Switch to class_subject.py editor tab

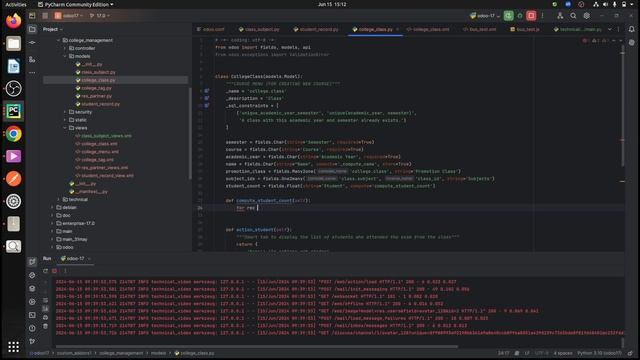[259, 29]
